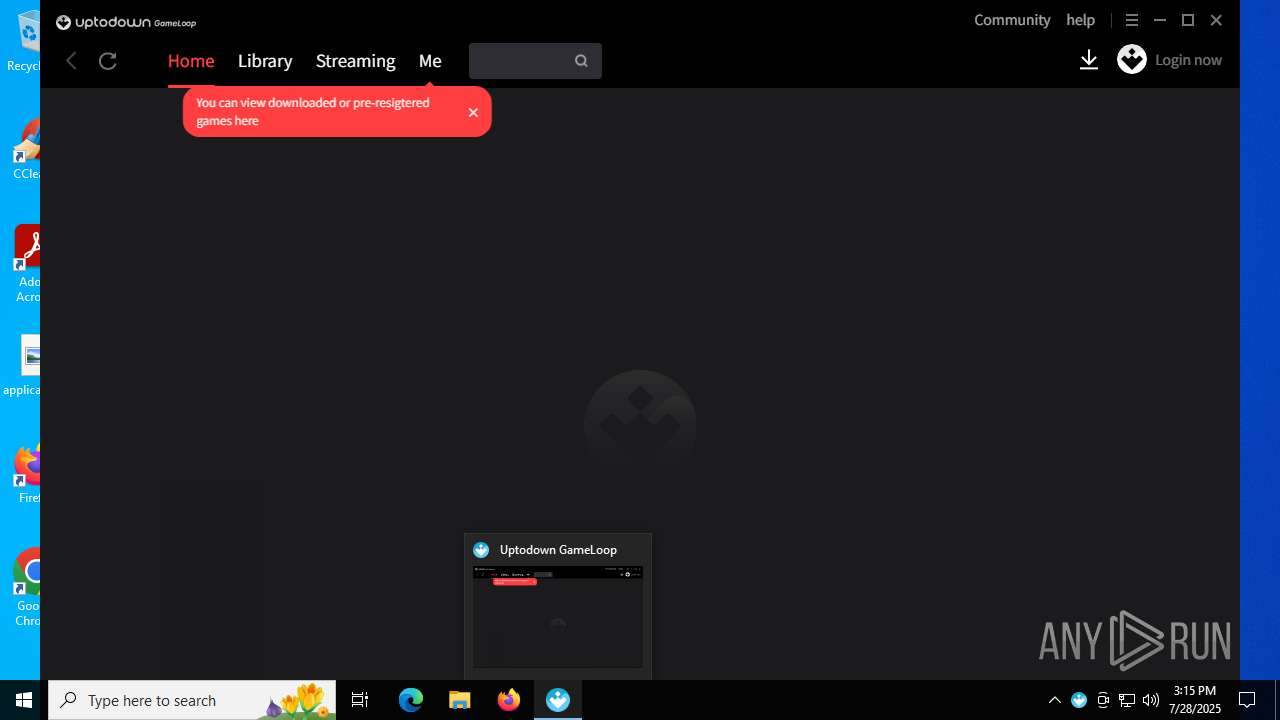Refresh the page with the reload icon
The image size is (1280, 720).
[108, 61]
